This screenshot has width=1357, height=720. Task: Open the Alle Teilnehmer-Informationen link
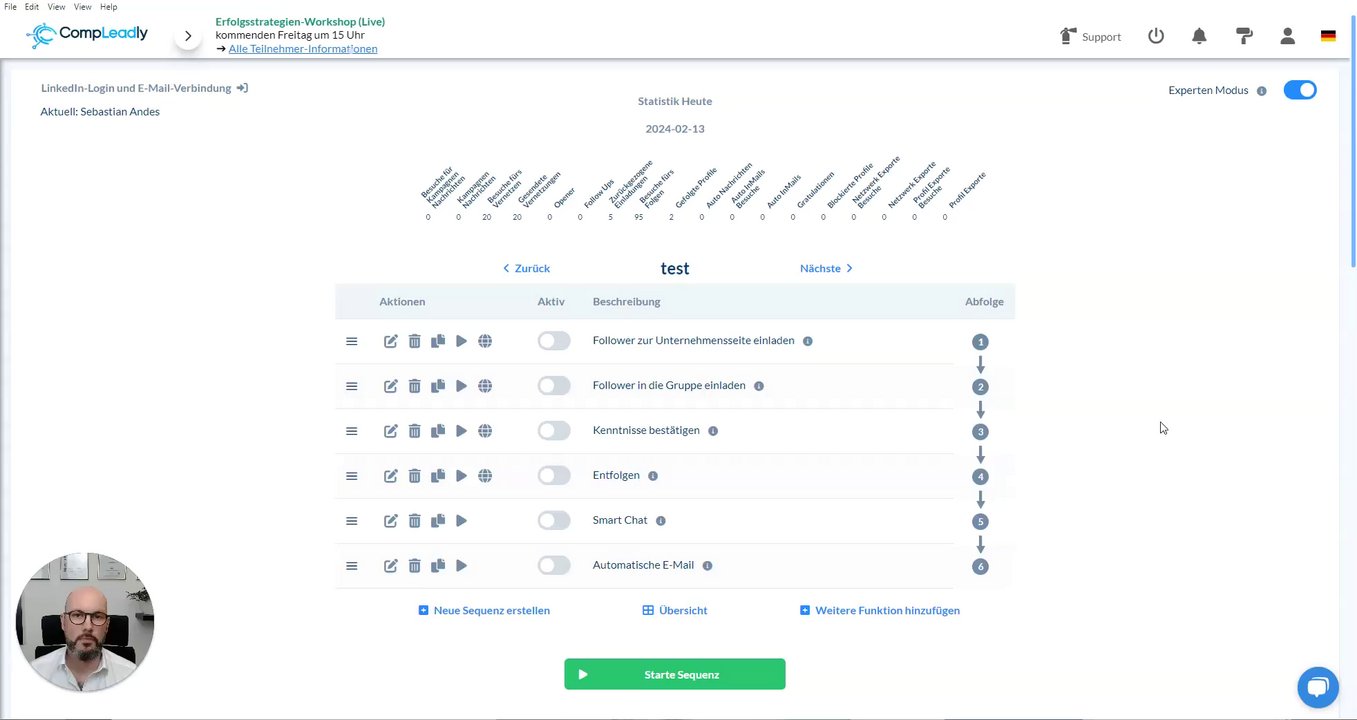point(303,49)
